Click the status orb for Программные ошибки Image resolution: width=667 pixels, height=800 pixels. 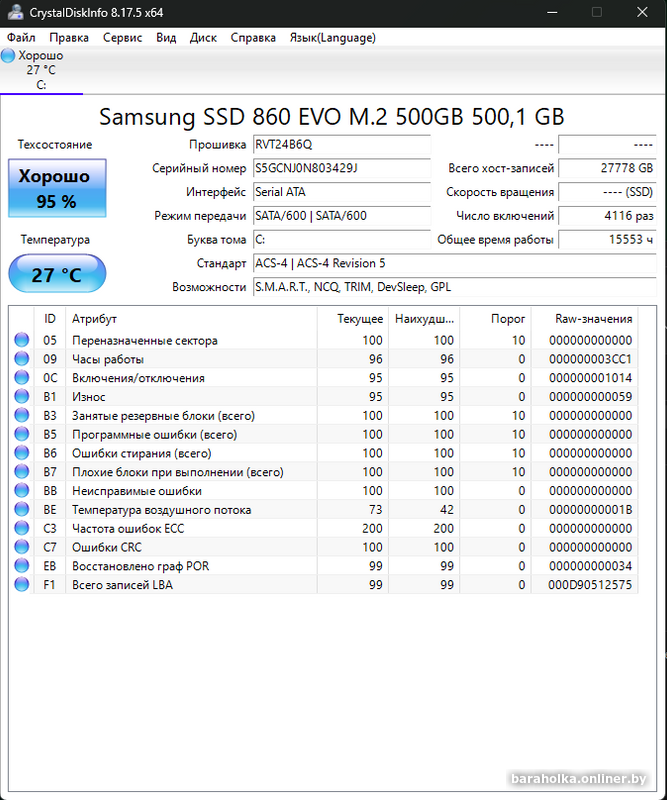[x=21, y=434]
